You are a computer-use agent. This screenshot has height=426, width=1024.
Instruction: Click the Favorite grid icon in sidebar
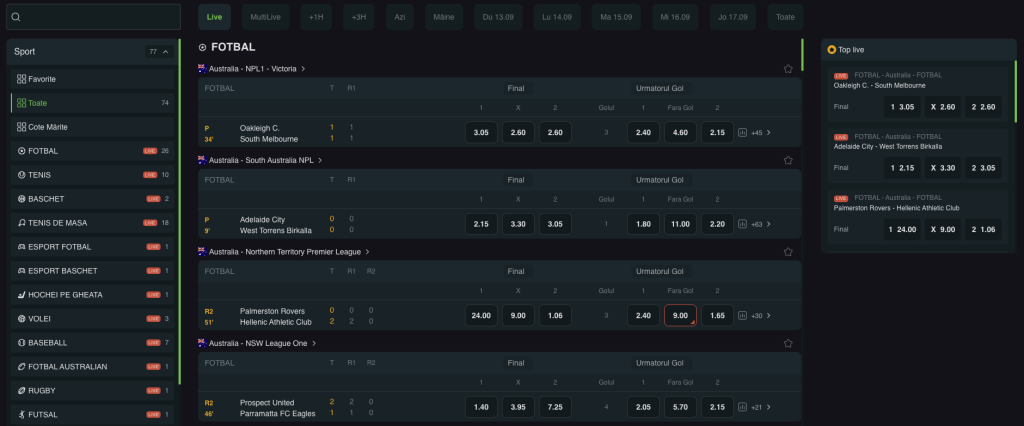tap(22, 79)
